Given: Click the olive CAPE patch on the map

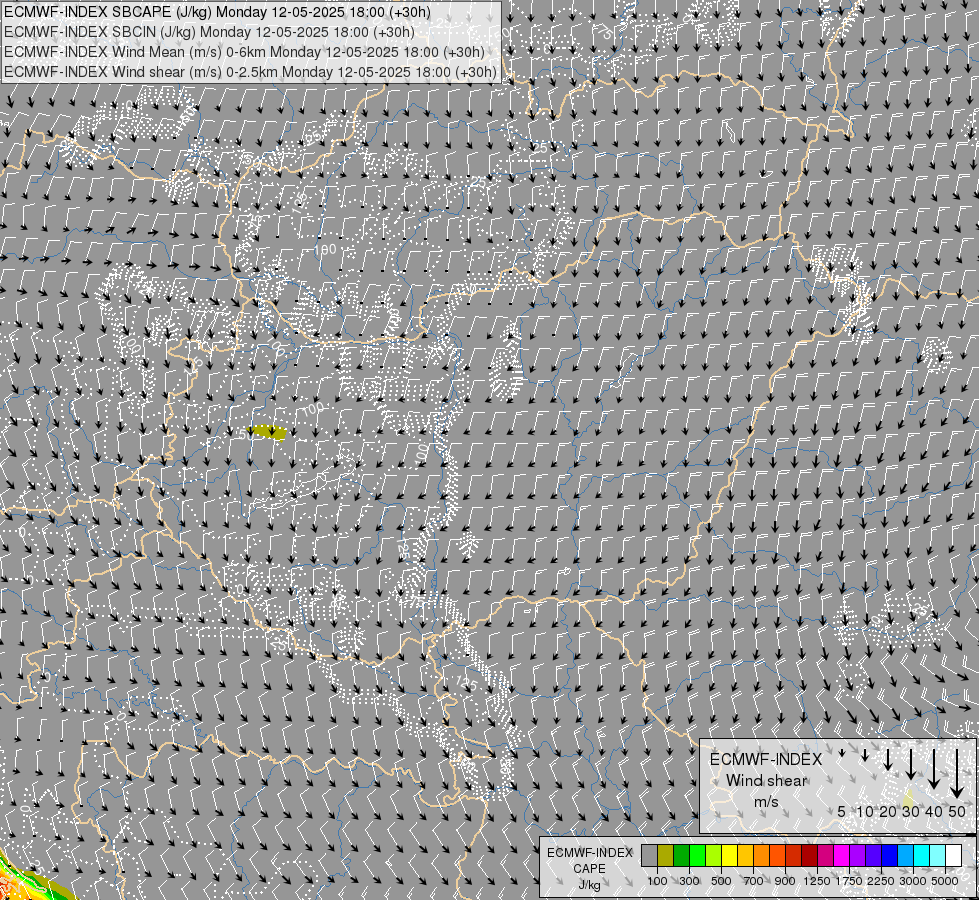Looking at the screenshot, I should 267,432.
